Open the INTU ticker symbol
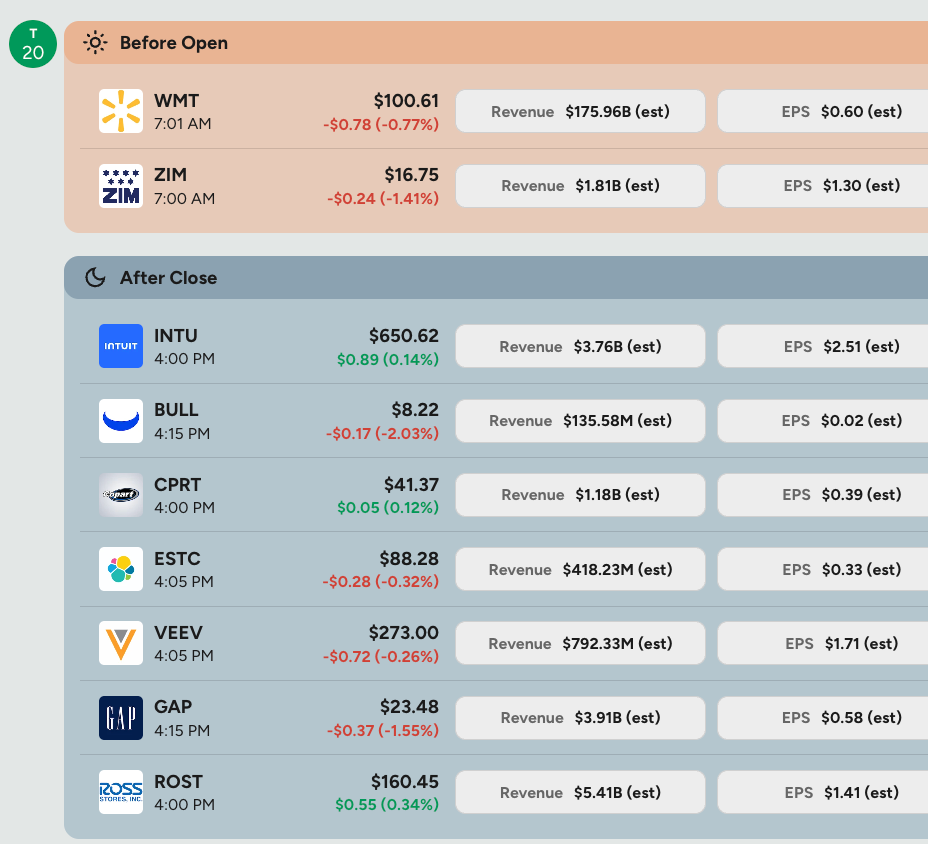 176,336
